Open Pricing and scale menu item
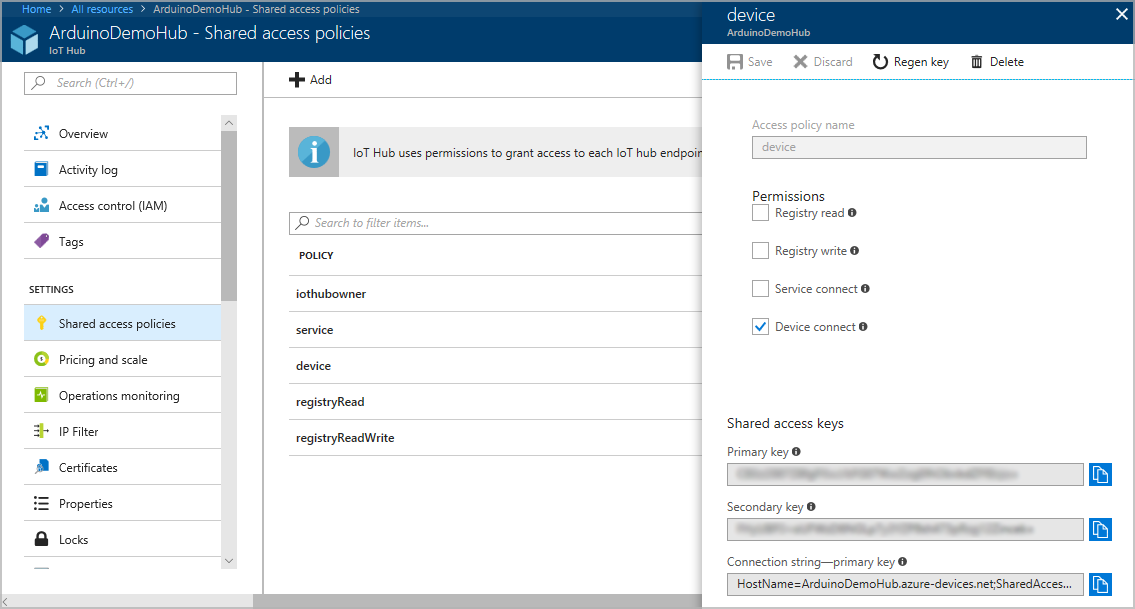This screenshot has width=1135, height=609. (x=122, y=359)
